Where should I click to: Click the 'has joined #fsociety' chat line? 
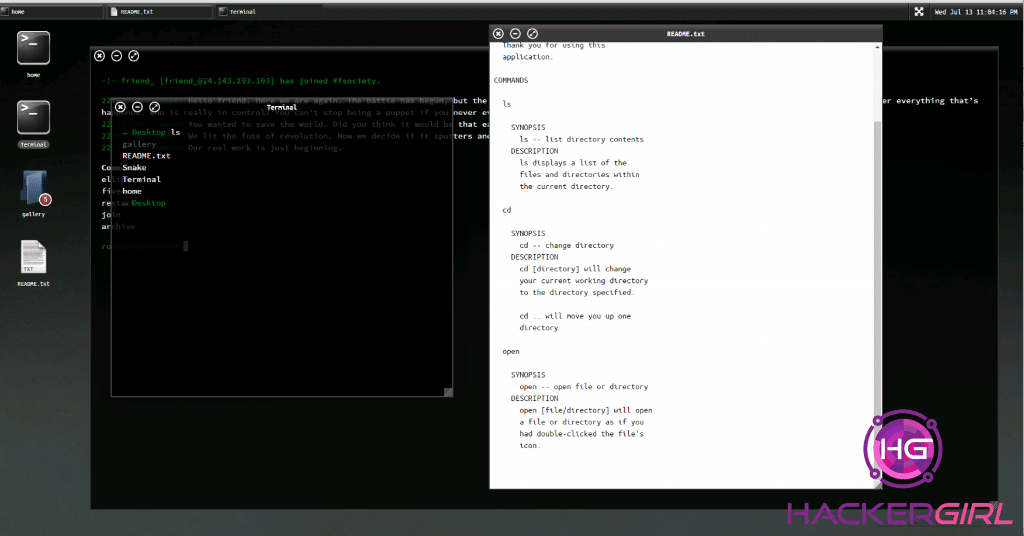click(242, 81)
